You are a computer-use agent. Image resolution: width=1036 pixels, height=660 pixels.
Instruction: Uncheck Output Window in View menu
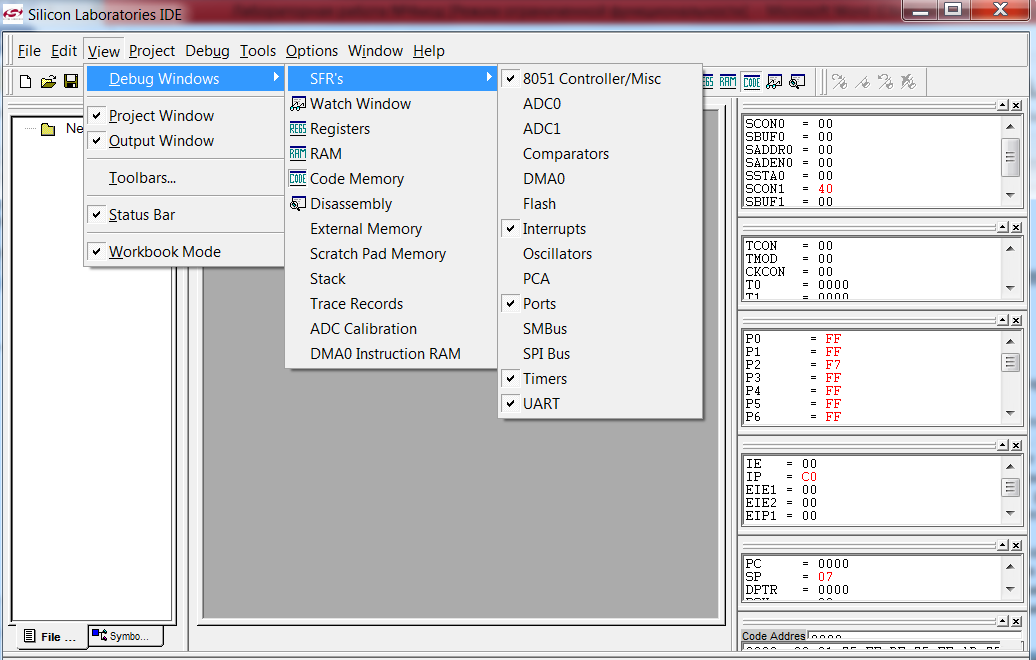[184, 141]
